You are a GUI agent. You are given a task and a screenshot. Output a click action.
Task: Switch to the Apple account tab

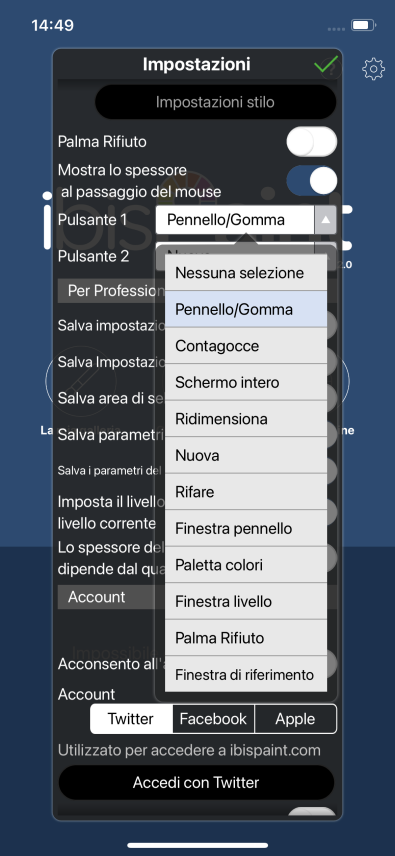click(295, 719)
